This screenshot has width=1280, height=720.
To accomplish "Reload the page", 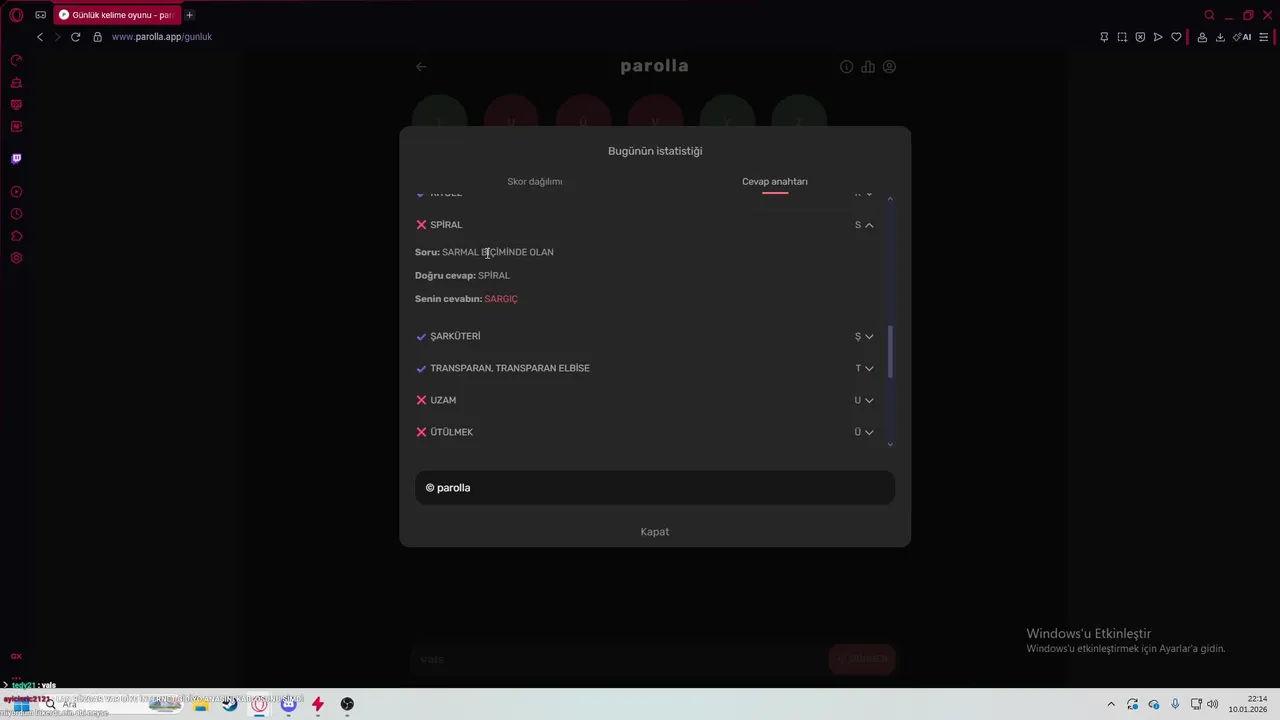I will pyautogui.click(x=75, y=37).
